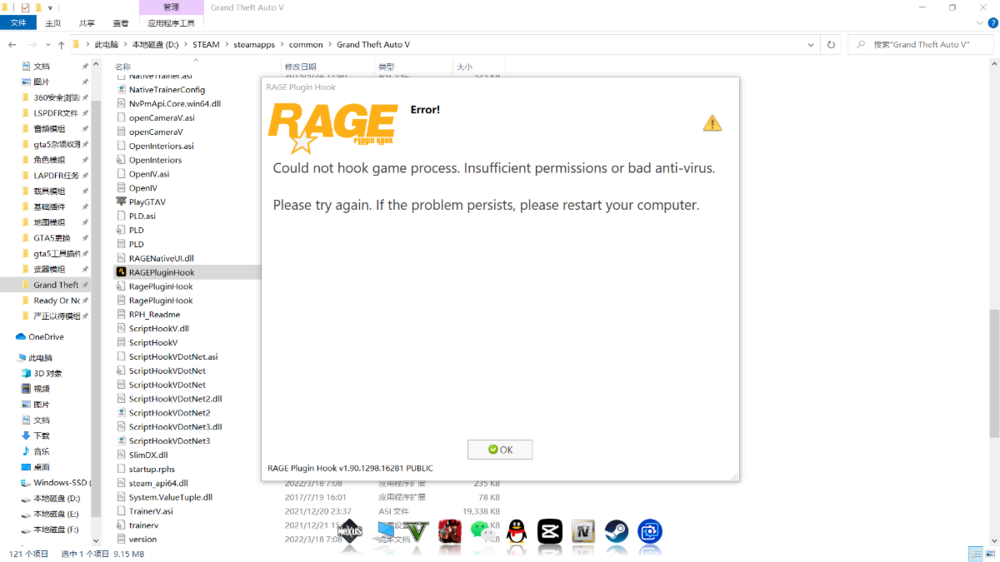Expand breadcrumb arrow after 此电脑
The image size is (1000, 562).
coord(125,45)
